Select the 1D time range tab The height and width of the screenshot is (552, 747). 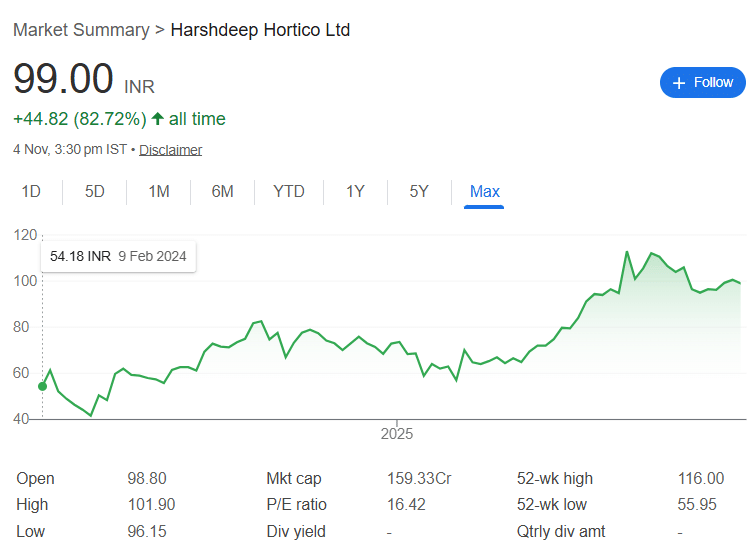point(31,191)
